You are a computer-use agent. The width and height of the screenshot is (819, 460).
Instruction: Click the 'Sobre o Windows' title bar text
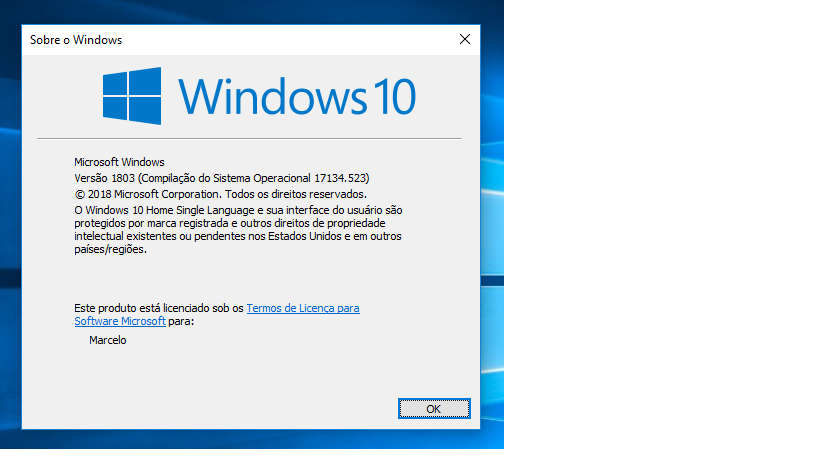pyautogui.click(x=76, y=40)
